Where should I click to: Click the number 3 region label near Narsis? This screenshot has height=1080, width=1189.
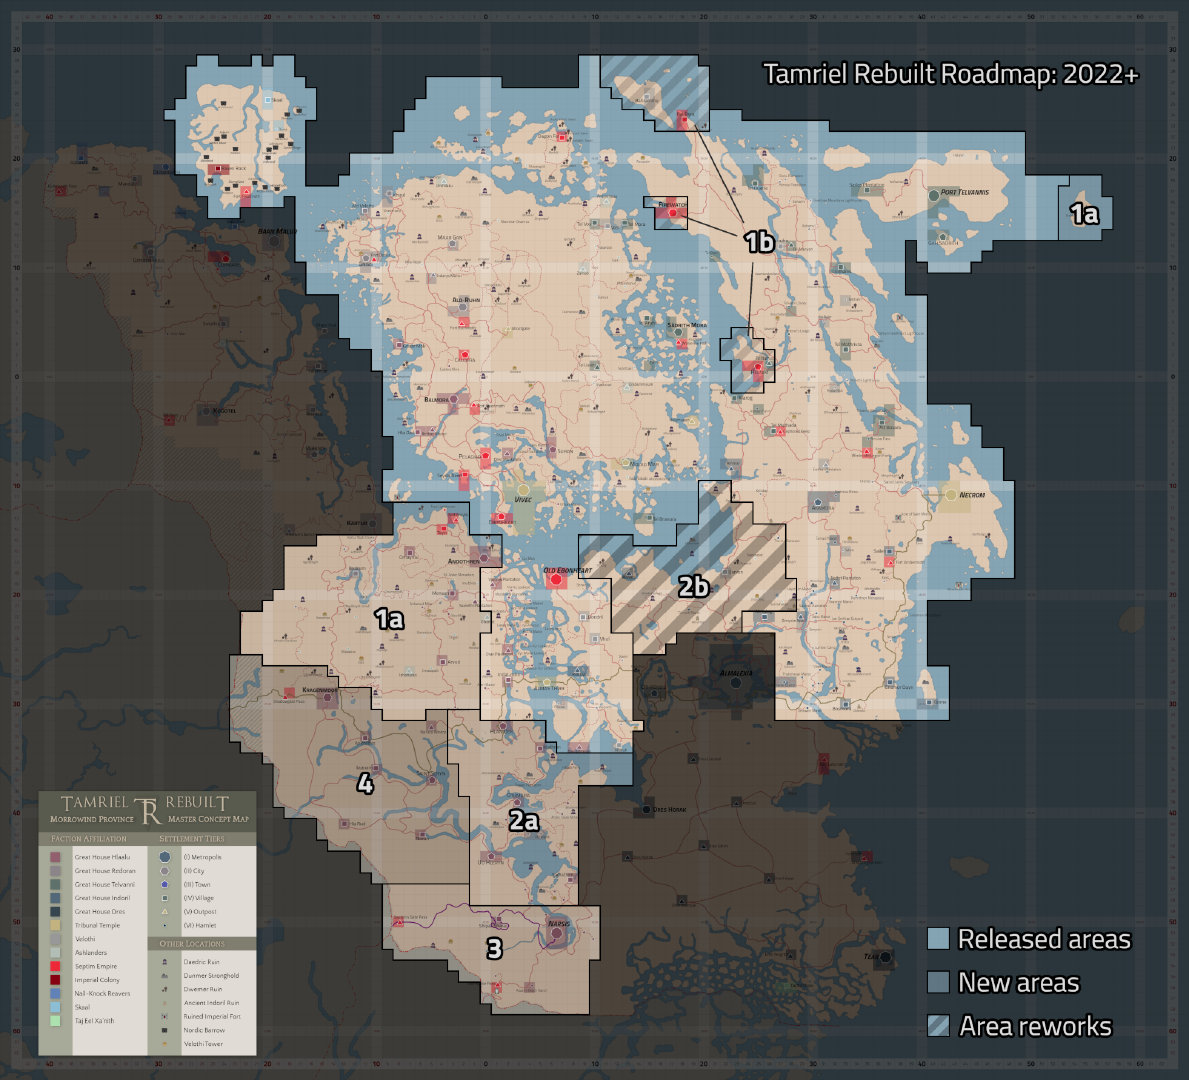[494, 948]
